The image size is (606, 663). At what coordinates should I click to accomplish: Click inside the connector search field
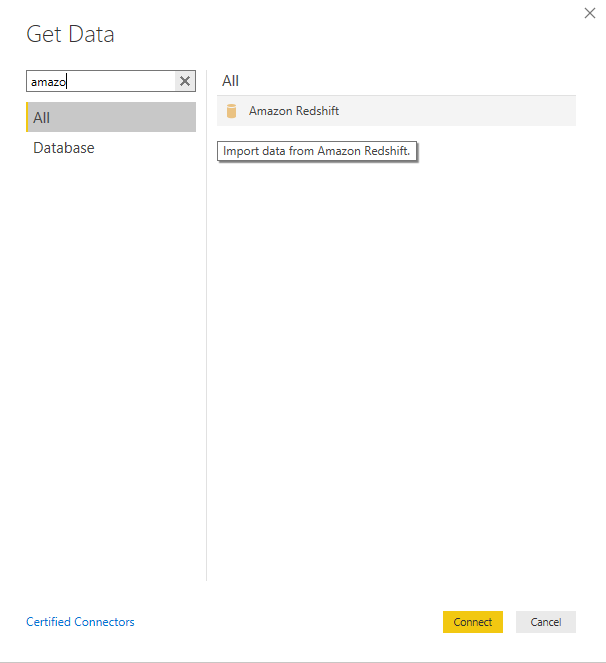[x=120, y=82]
